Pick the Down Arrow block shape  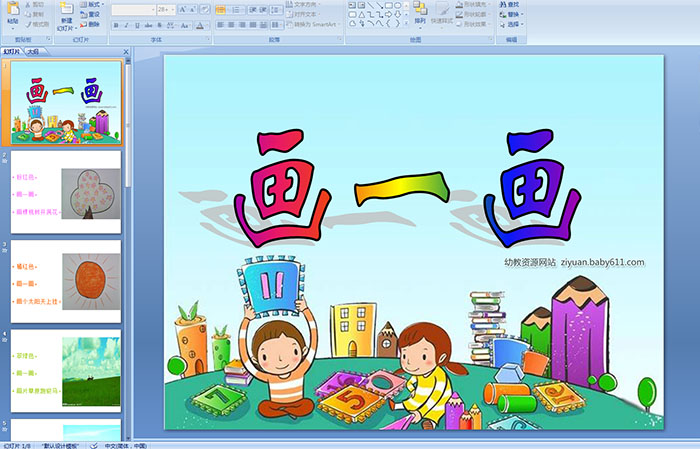coord(397,15)
